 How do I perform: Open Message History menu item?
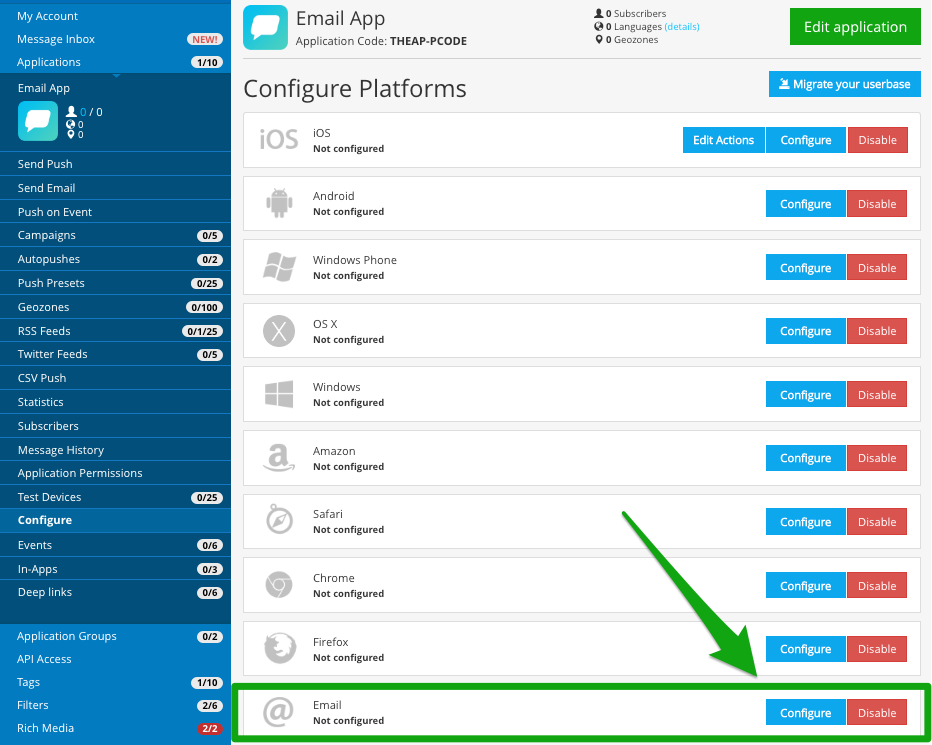click(115, 449)
